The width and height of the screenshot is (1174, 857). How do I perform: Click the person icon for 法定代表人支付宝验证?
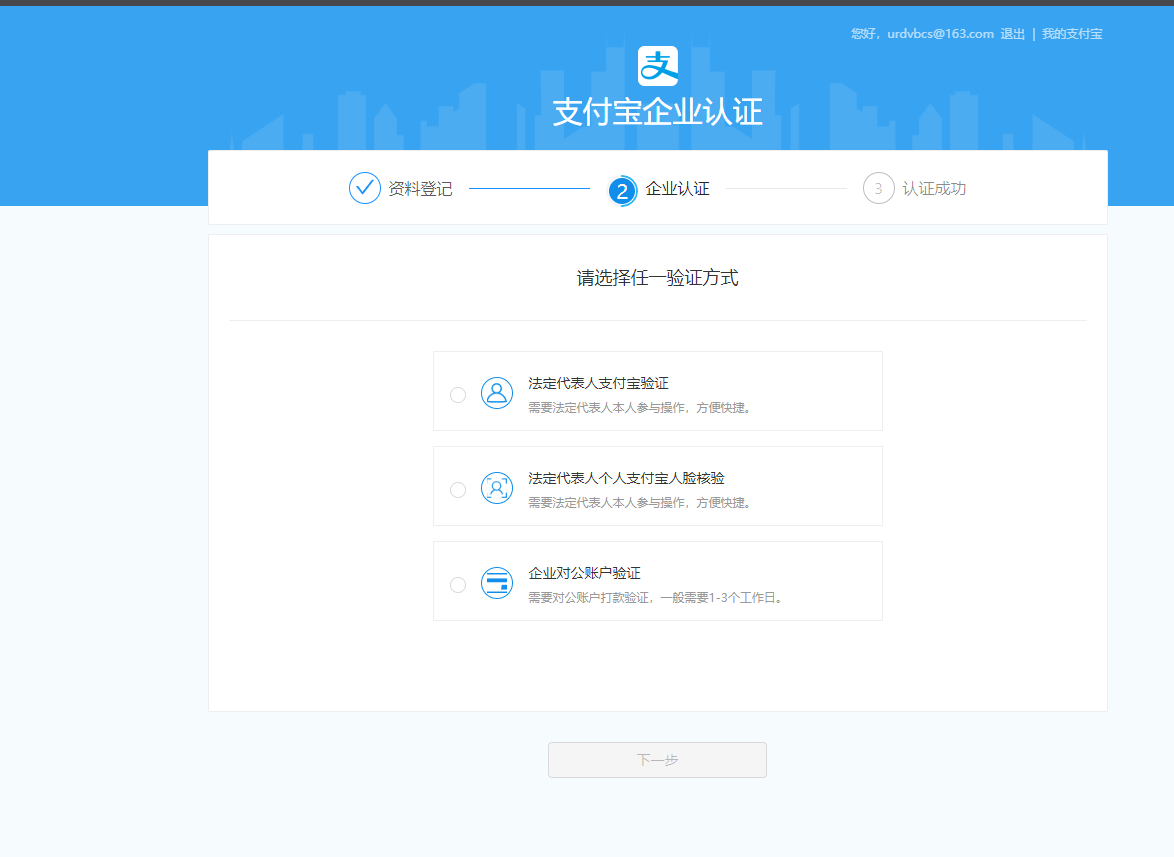[496, 393]
